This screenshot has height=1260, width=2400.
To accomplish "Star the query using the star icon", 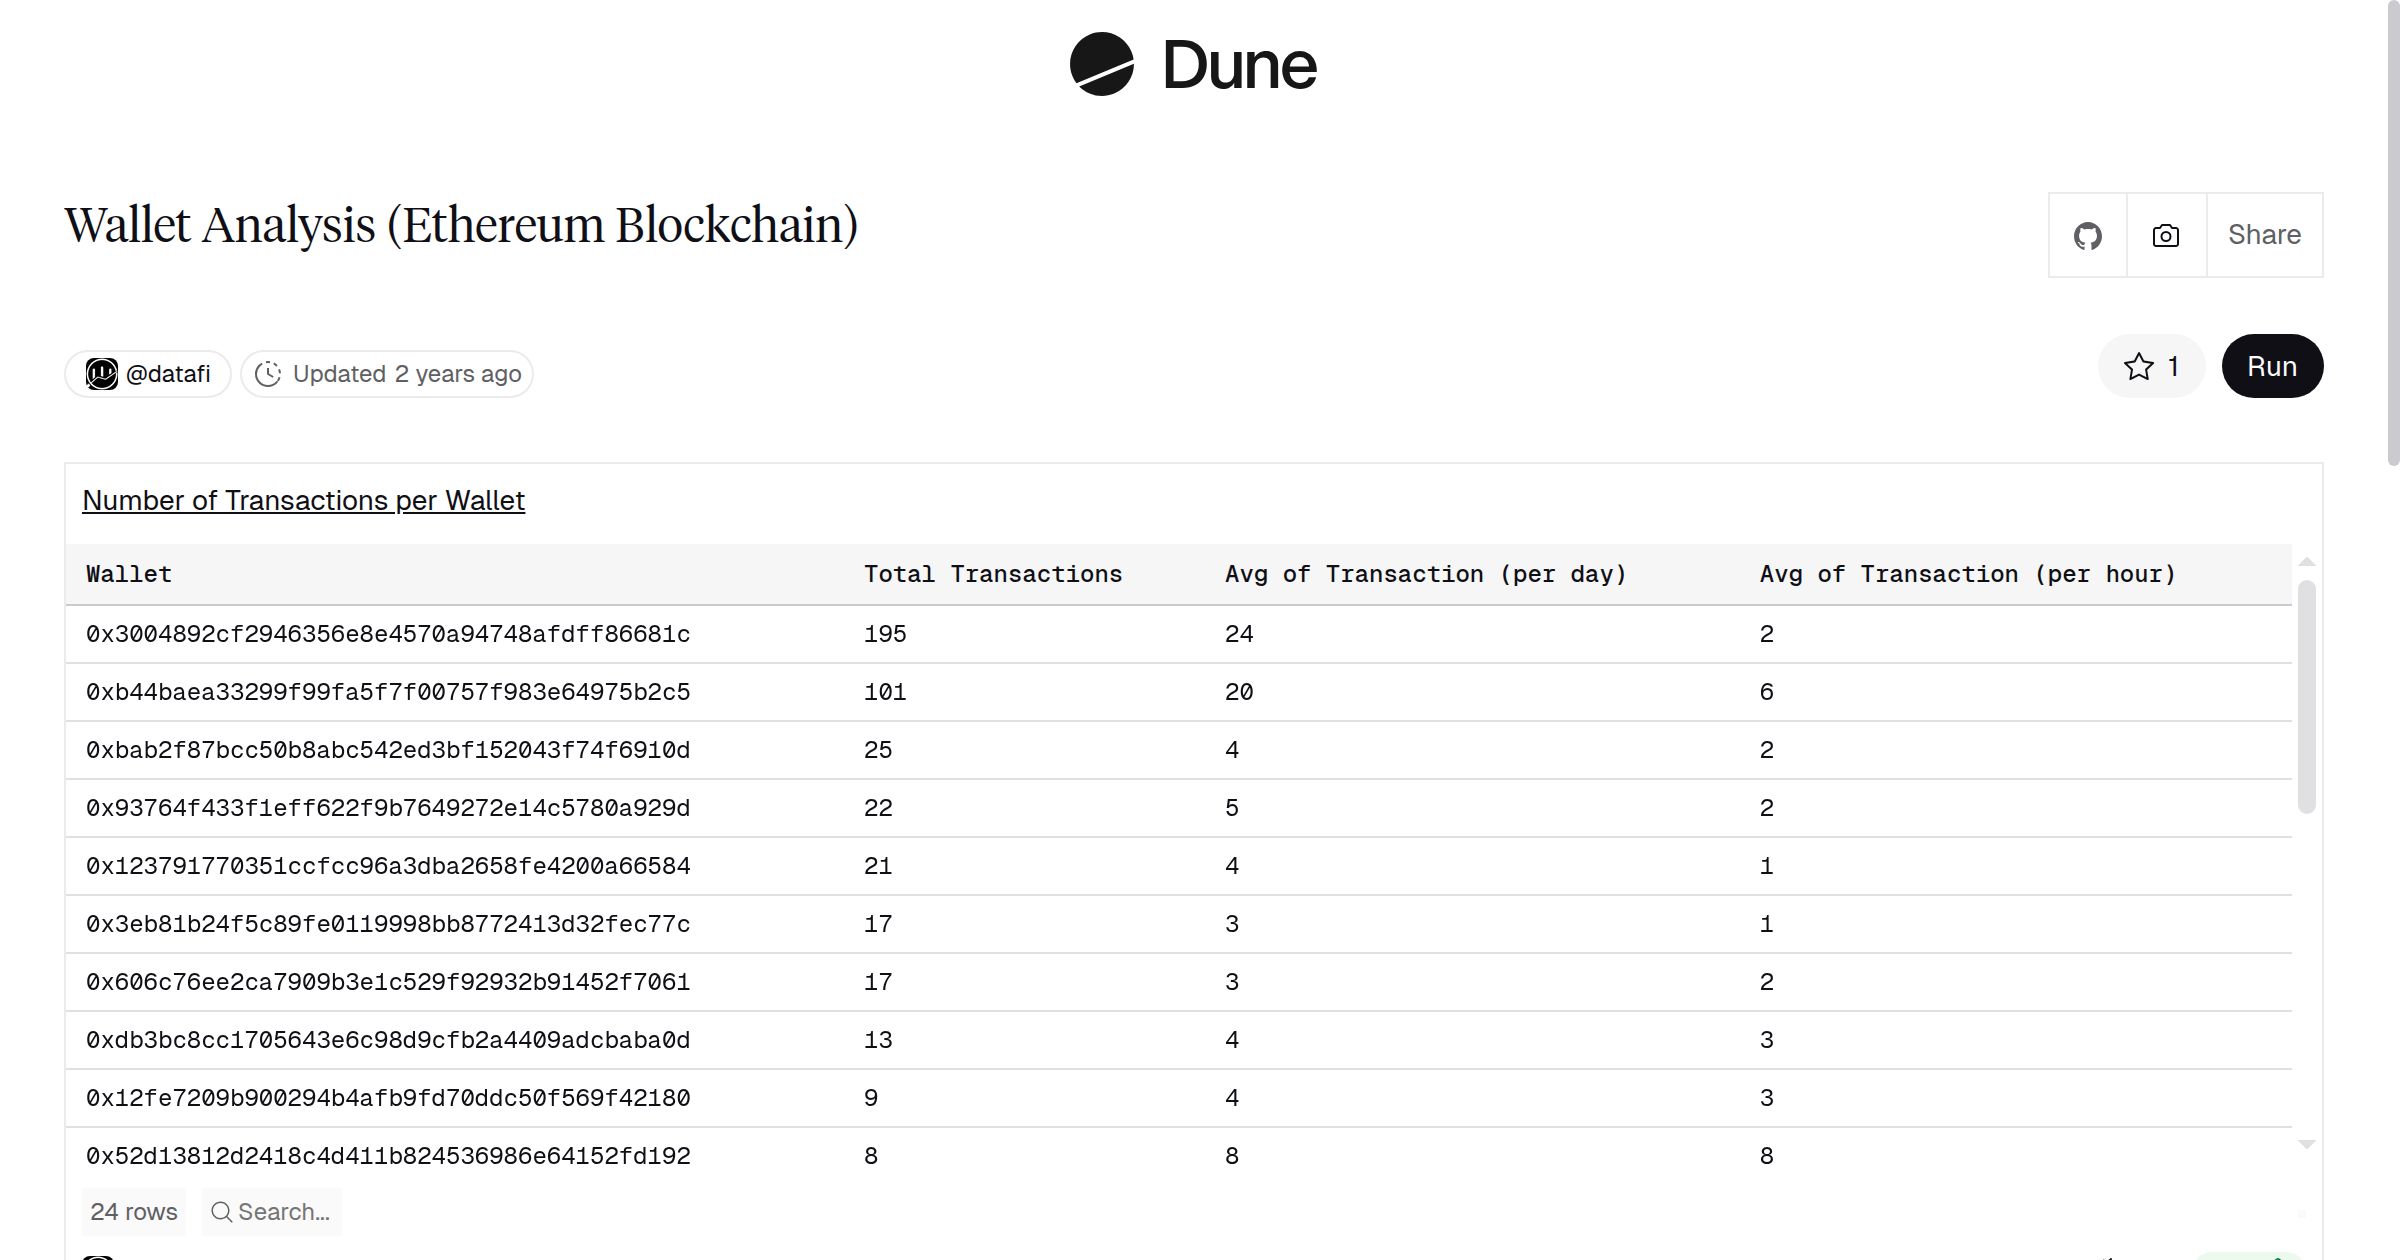I will point(2138,366).
